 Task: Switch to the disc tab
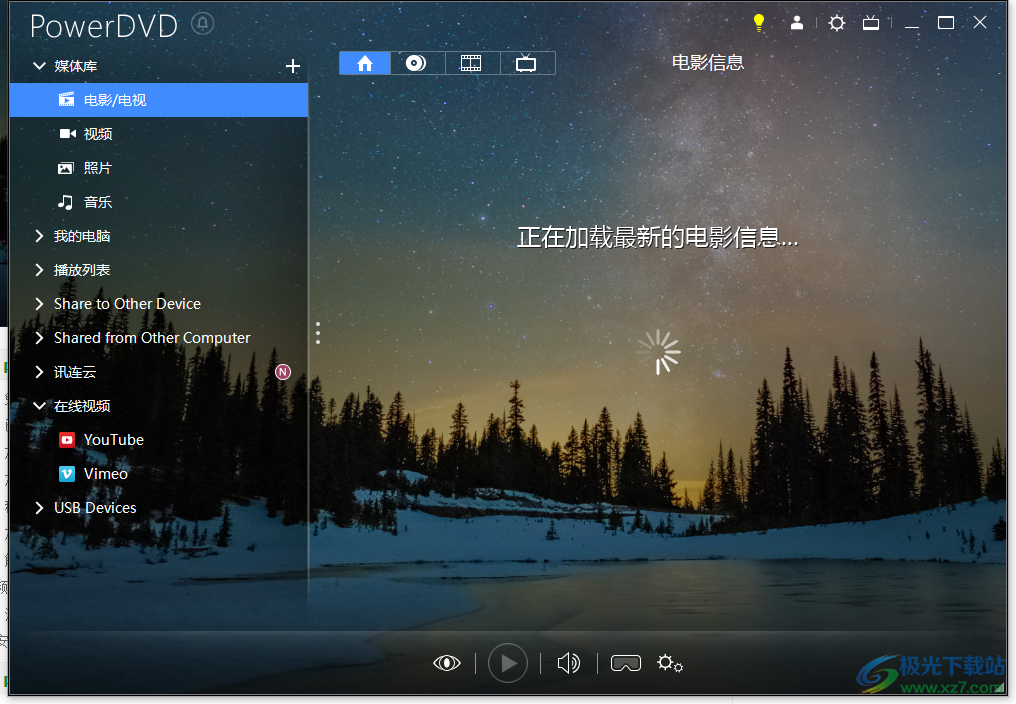click(x=416, y=63)
